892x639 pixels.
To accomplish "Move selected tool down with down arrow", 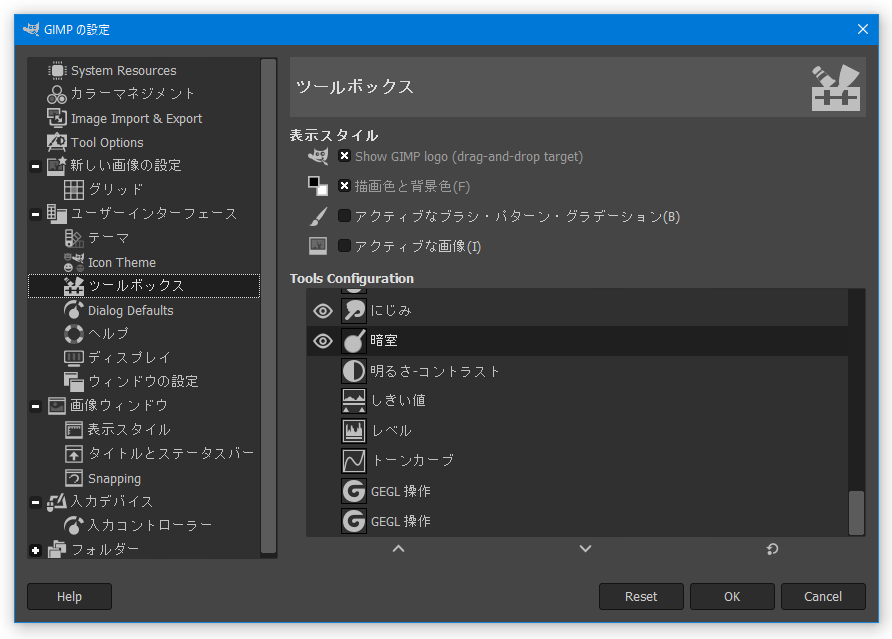I will point(585,549).
